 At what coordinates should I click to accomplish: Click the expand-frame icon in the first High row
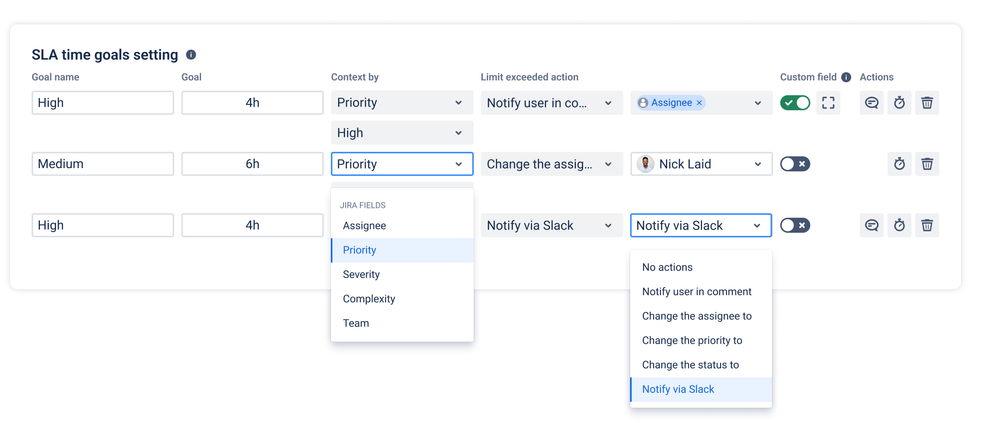[828, 103]
